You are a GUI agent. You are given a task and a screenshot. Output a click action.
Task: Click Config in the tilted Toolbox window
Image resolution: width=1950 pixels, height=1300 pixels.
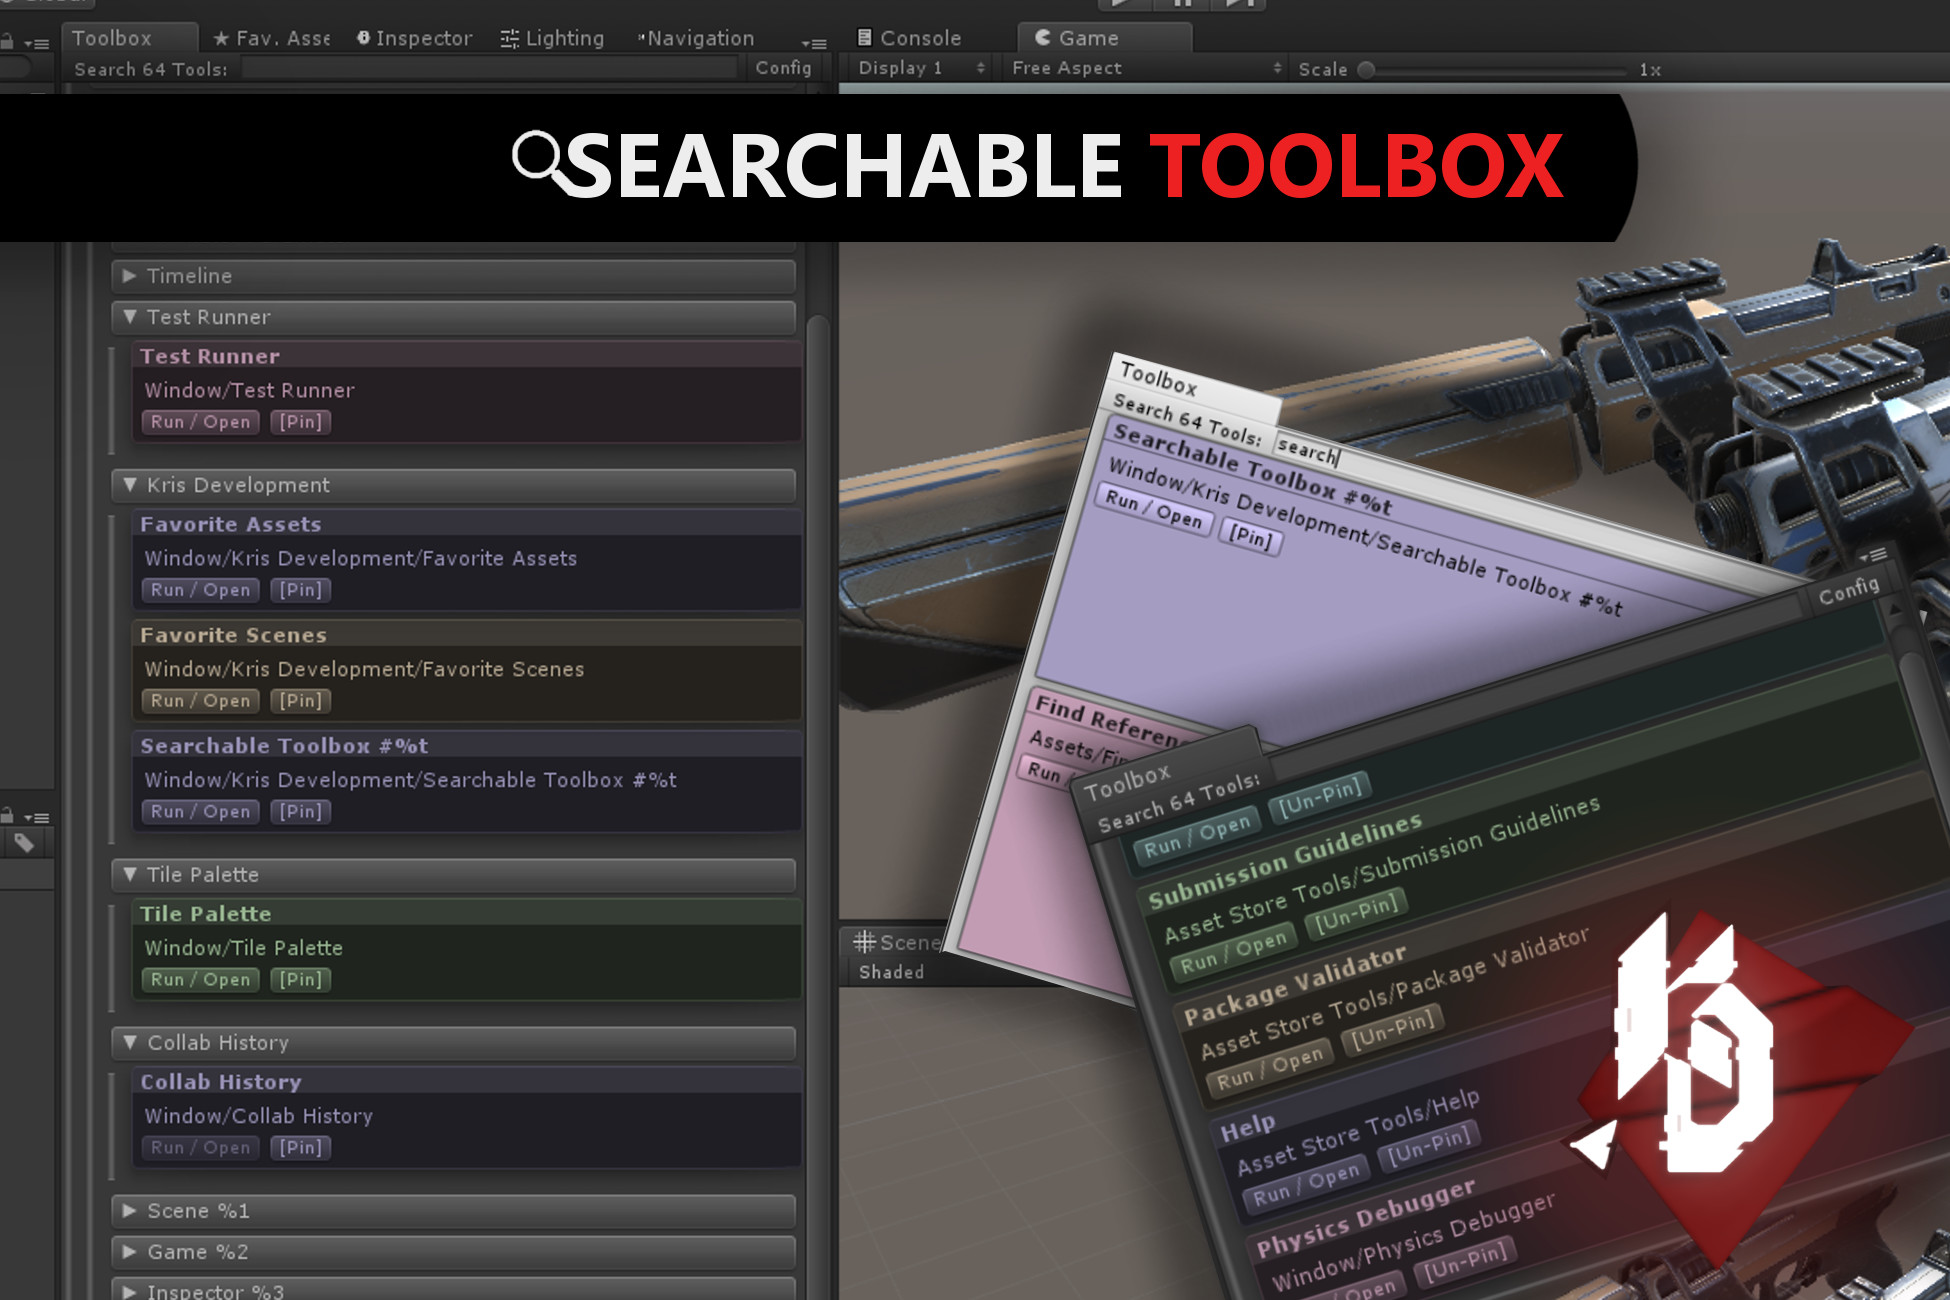[x=1848, y=590]
